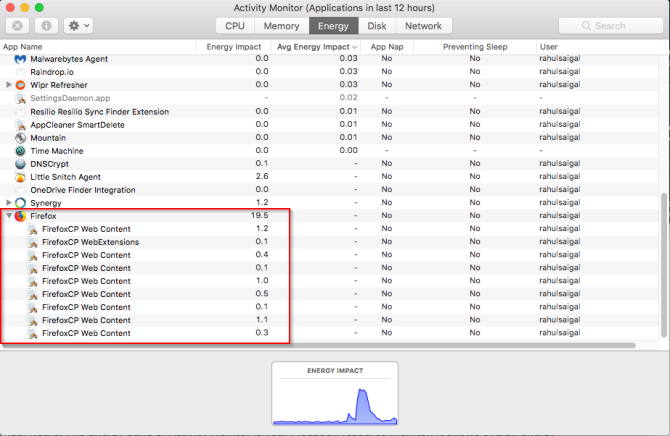
Task: Click the Time Machine icon
Action: [x=20, y=151]
